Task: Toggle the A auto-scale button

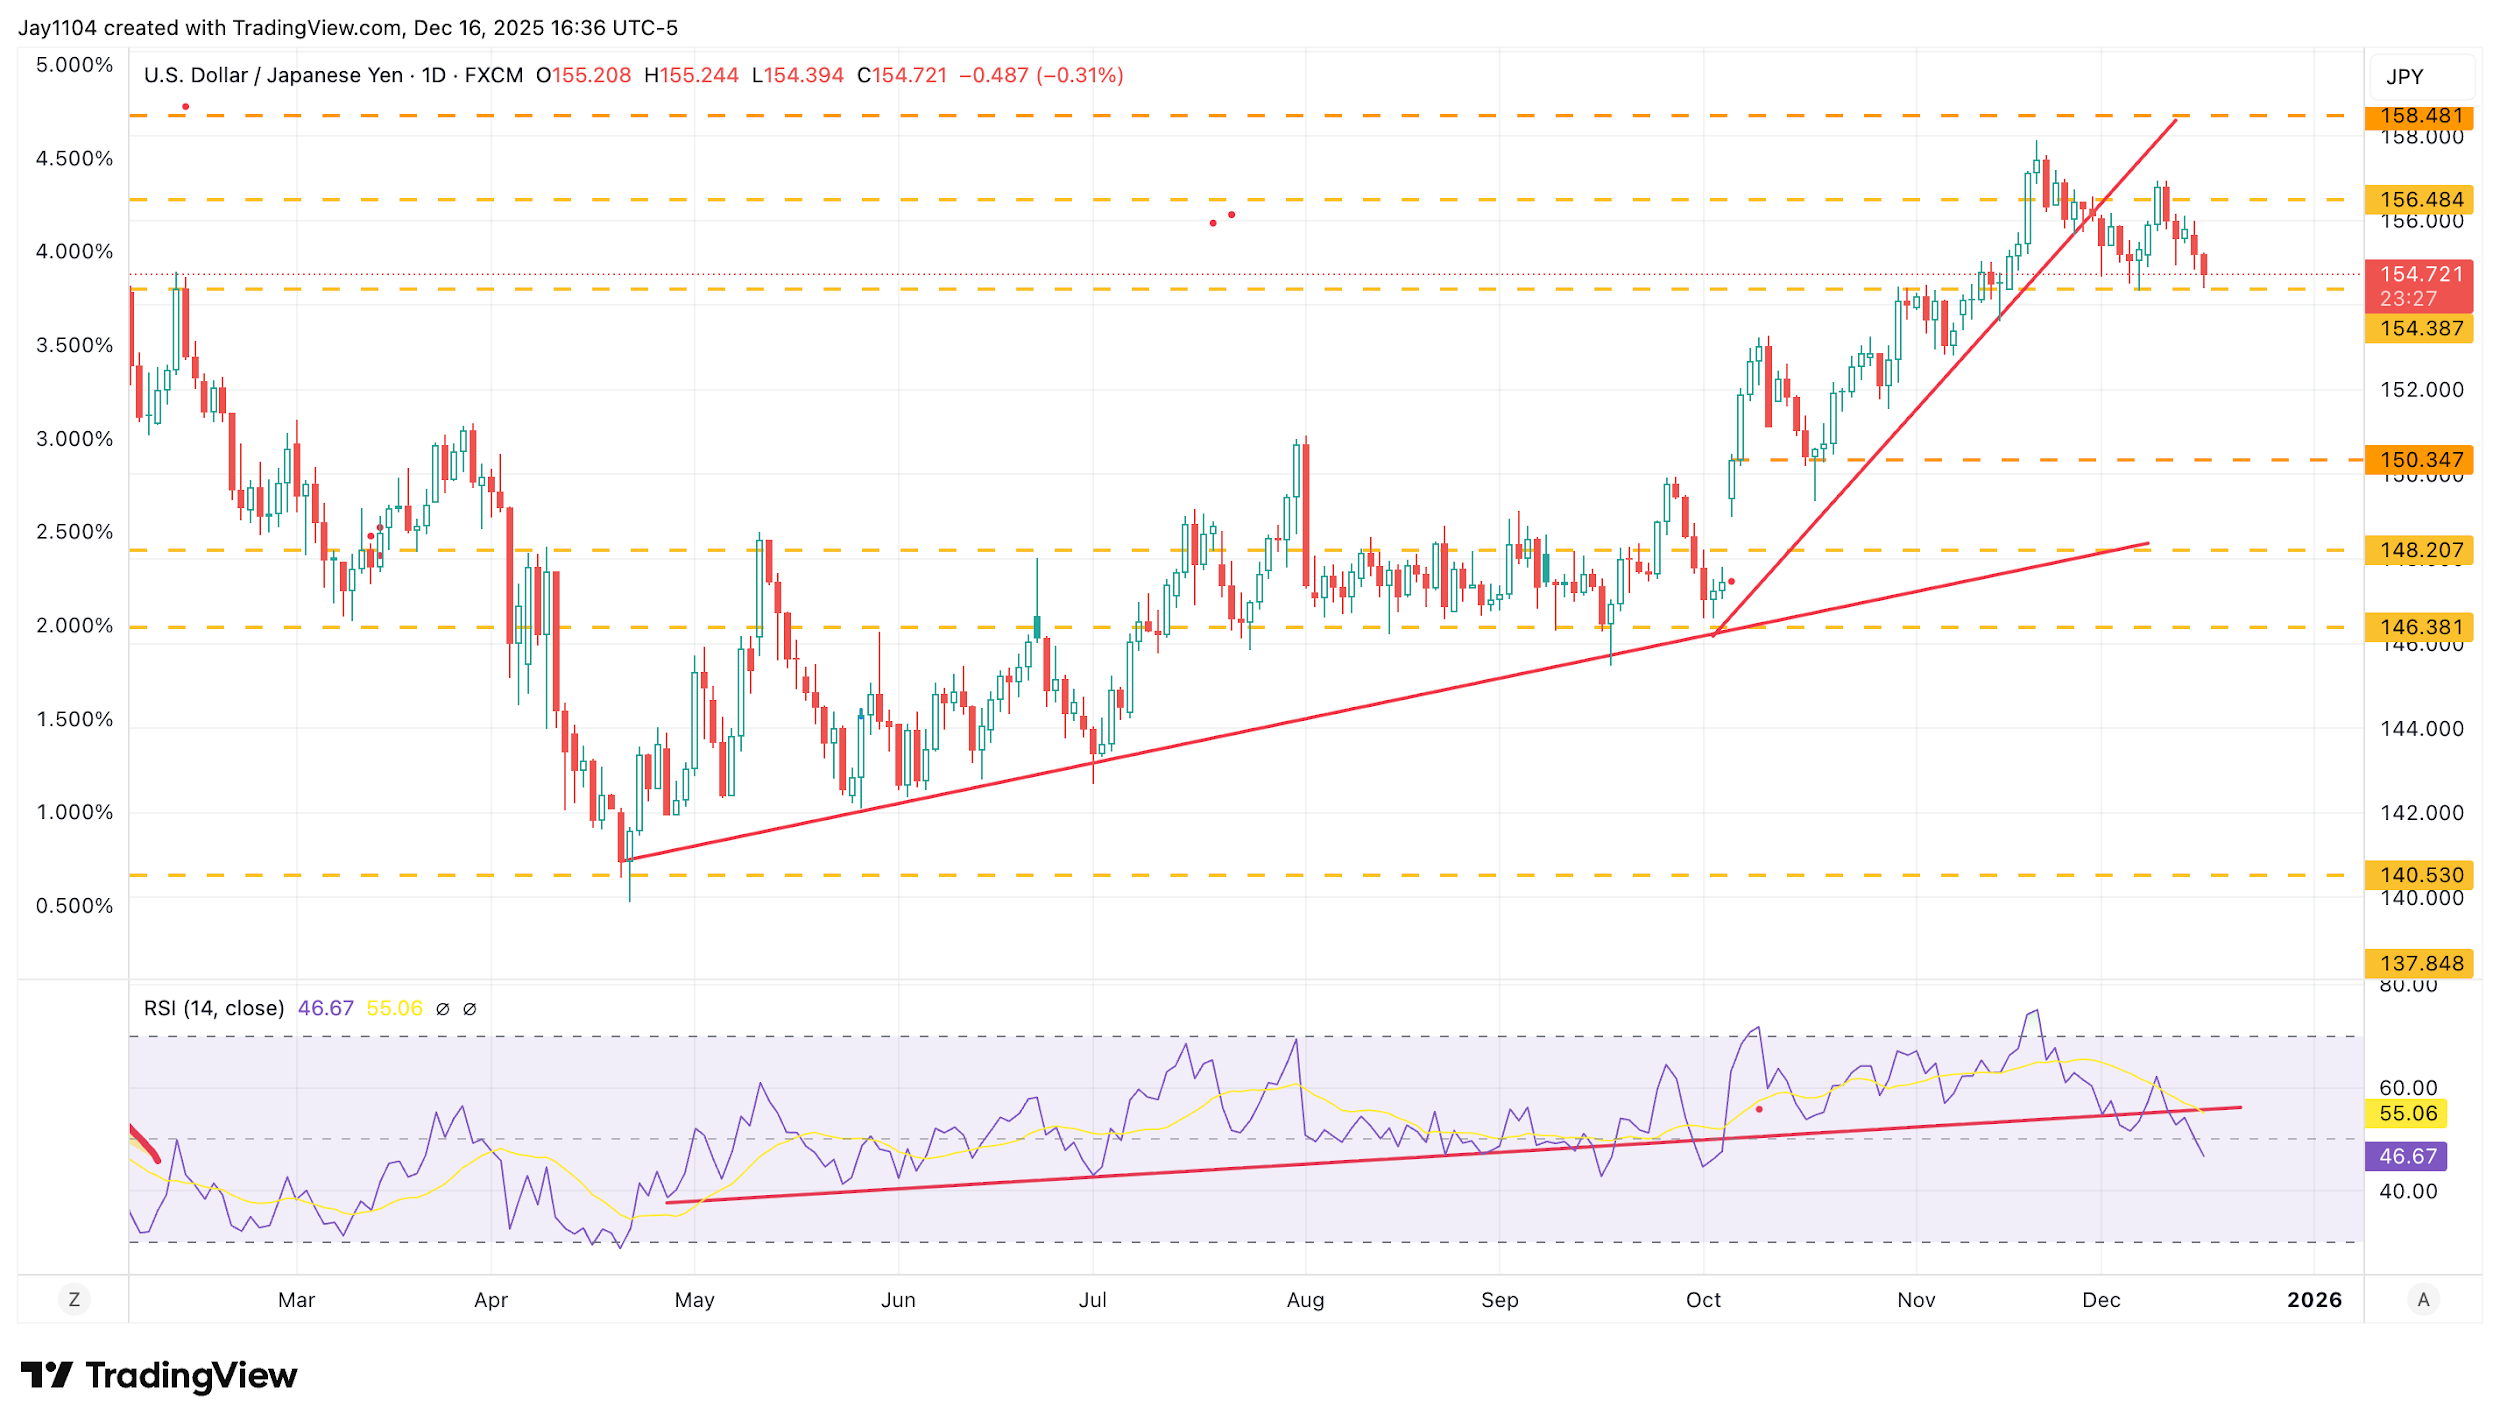Action: point(2422,1300)
